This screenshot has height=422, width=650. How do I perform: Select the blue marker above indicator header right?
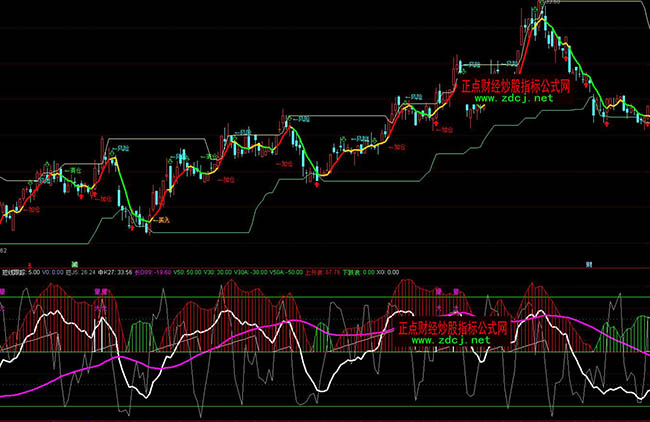[589, 262]
